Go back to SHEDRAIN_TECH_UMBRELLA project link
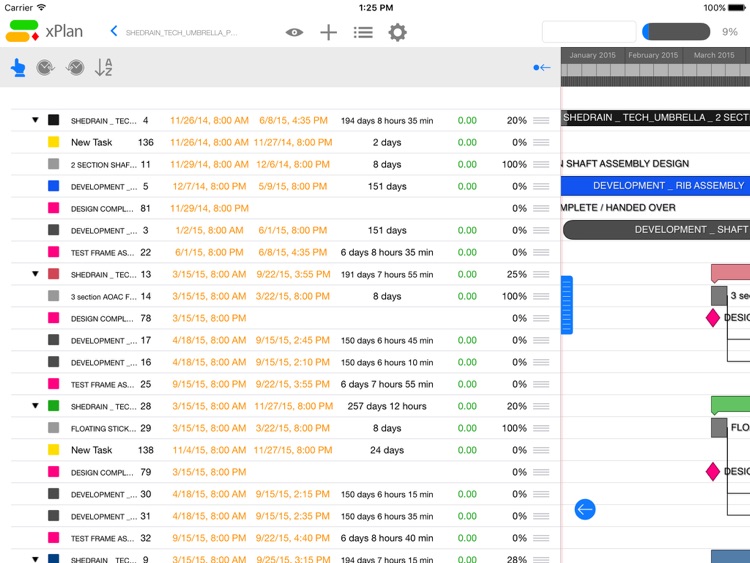Screen dimensions: 750x563 click(x=175, y=33)
